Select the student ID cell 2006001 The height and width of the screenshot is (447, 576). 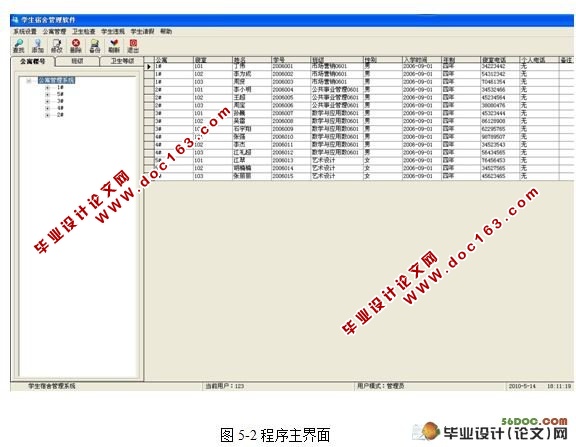click(x=291, y=66)
